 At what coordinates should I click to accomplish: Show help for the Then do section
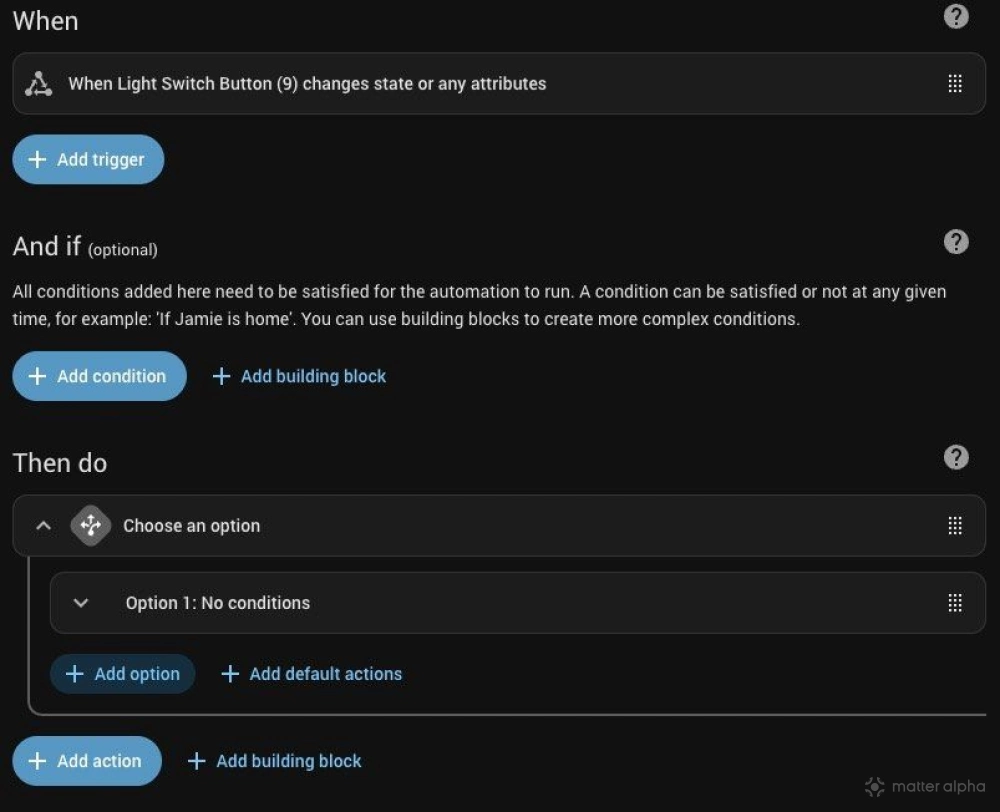coord(956,458)
